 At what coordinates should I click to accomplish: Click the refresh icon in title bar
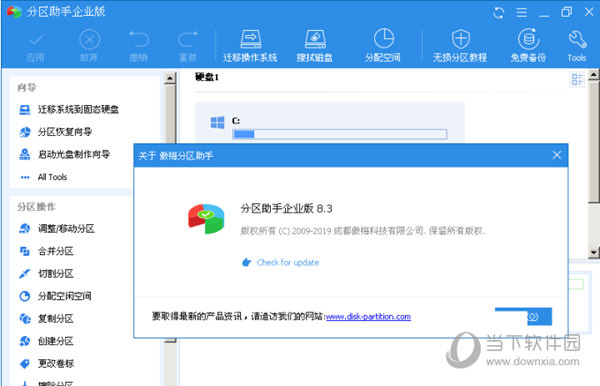click(499, 13)
